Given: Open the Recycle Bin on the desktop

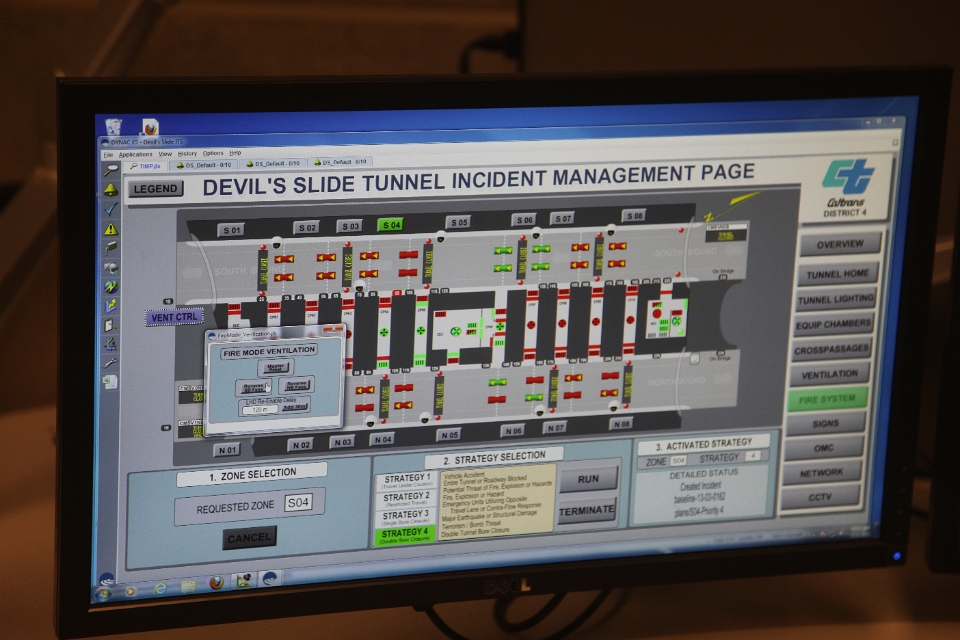Looking at the screenshot, I should click(113, 126).
